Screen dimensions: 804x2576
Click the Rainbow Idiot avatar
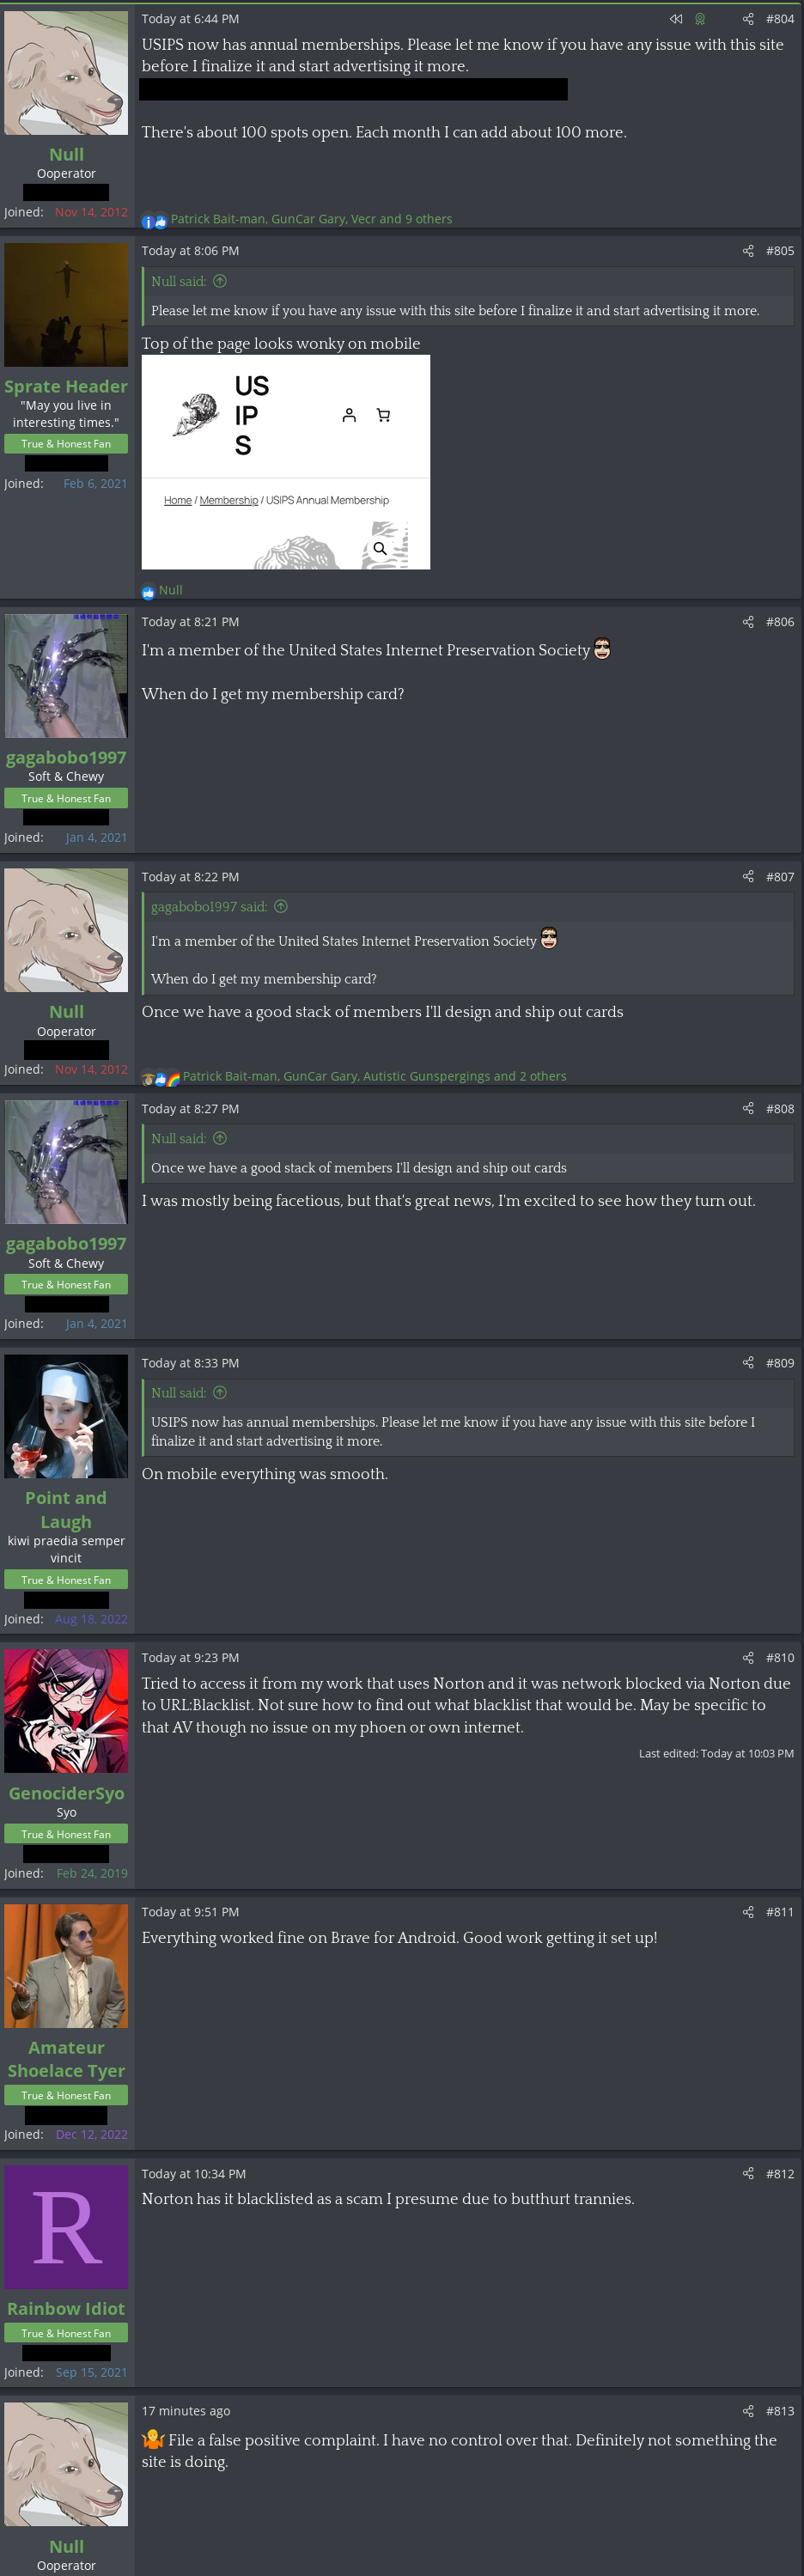coord(66,2227)
